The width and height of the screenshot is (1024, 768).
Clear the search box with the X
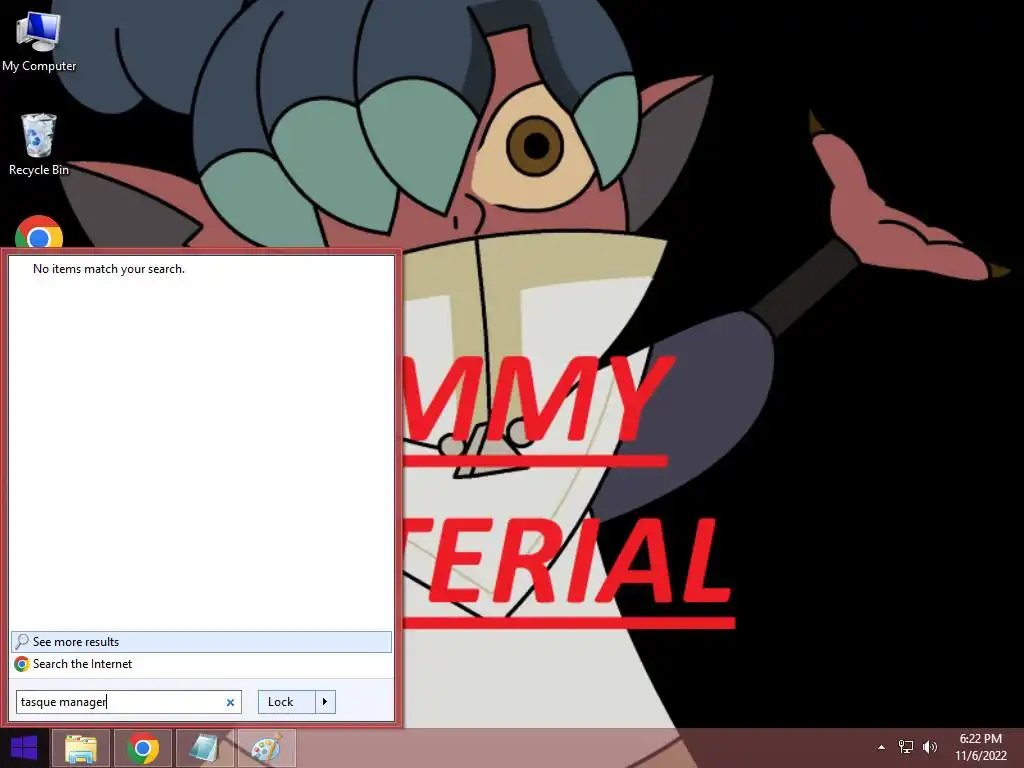point(230,703)
